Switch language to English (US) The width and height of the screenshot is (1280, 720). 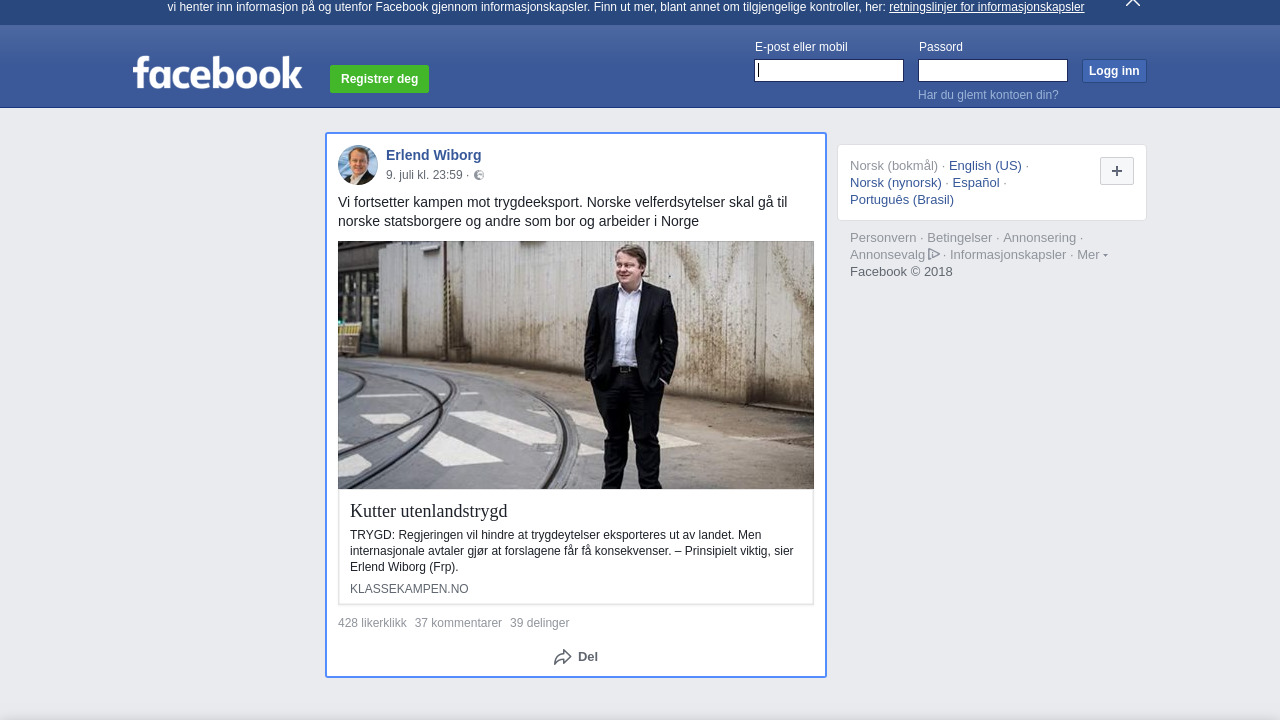[985, 166]
